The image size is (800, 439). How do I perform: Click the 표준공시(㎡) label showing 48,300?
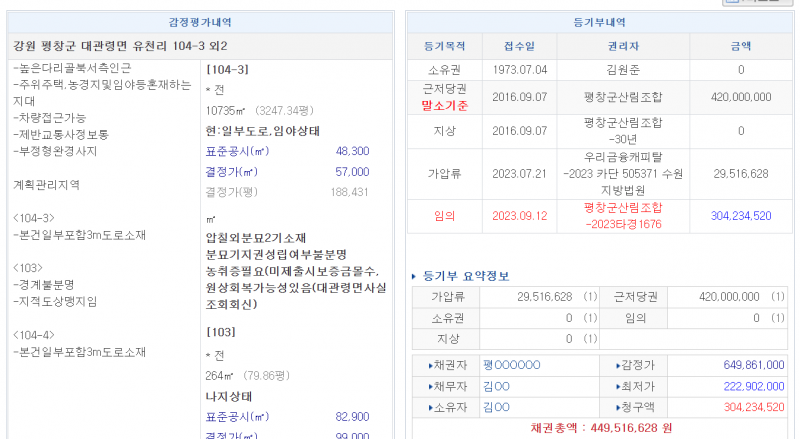pos(237,151)
